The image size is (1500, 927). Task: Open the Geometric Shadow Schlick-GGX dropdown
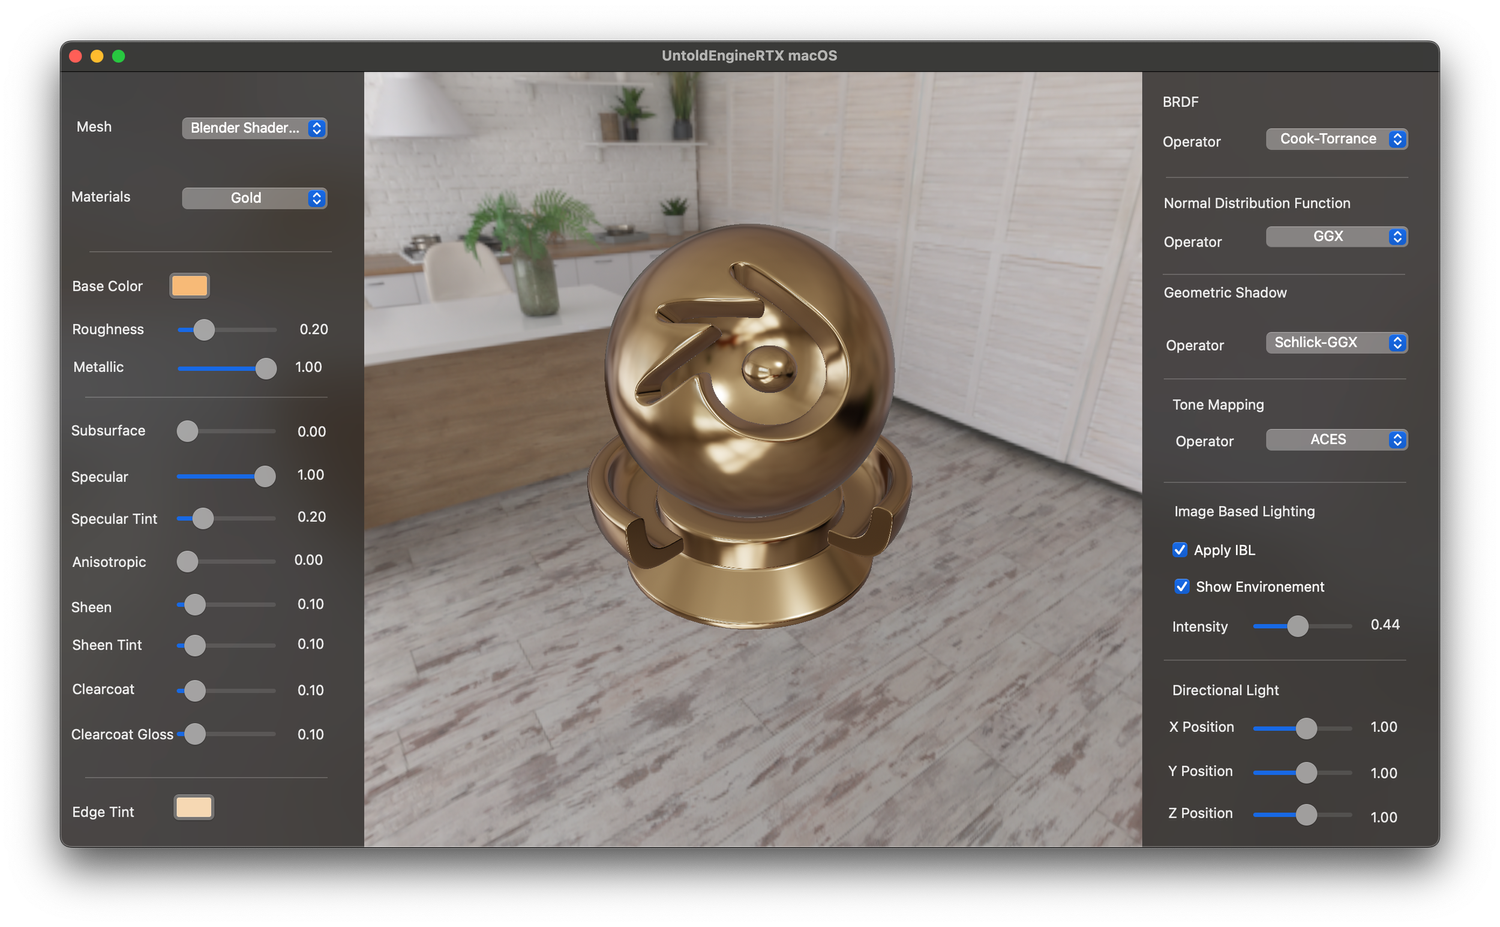click(1336, 342)
